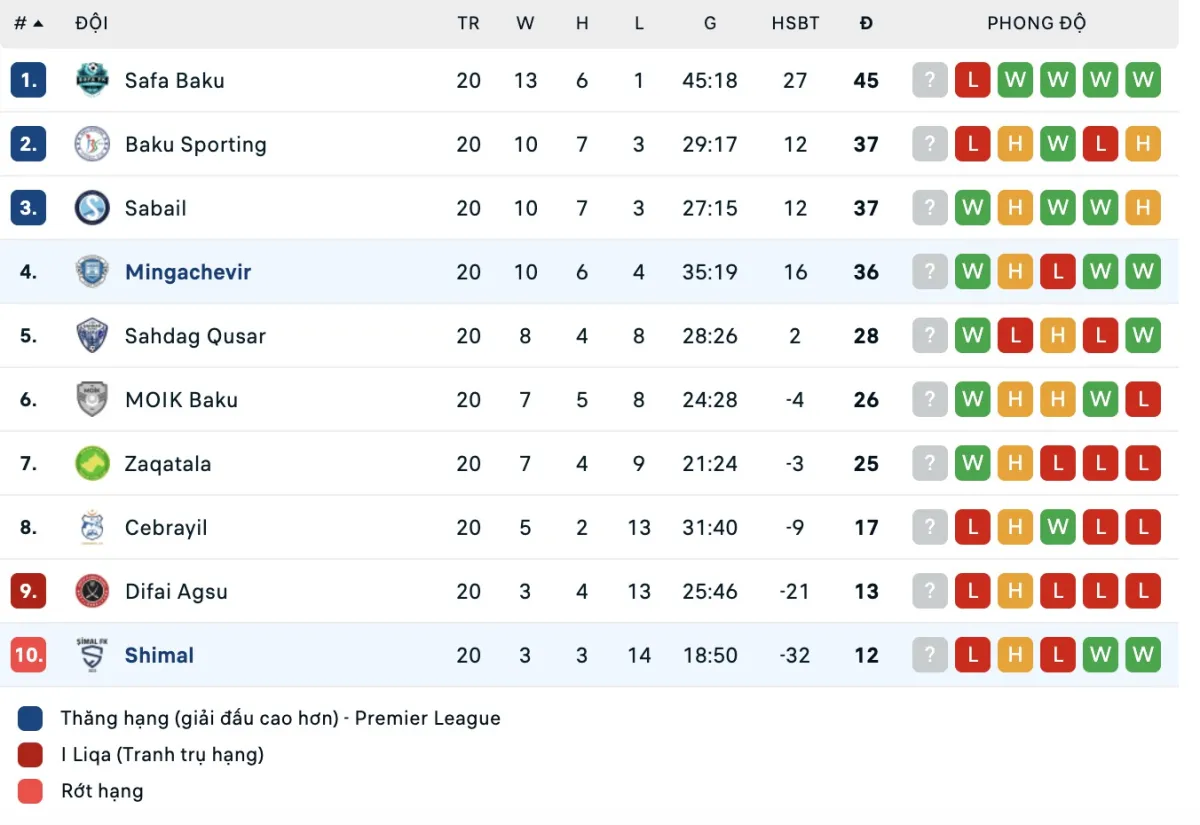Click the Mingachevir club badge

pos(92,272)
